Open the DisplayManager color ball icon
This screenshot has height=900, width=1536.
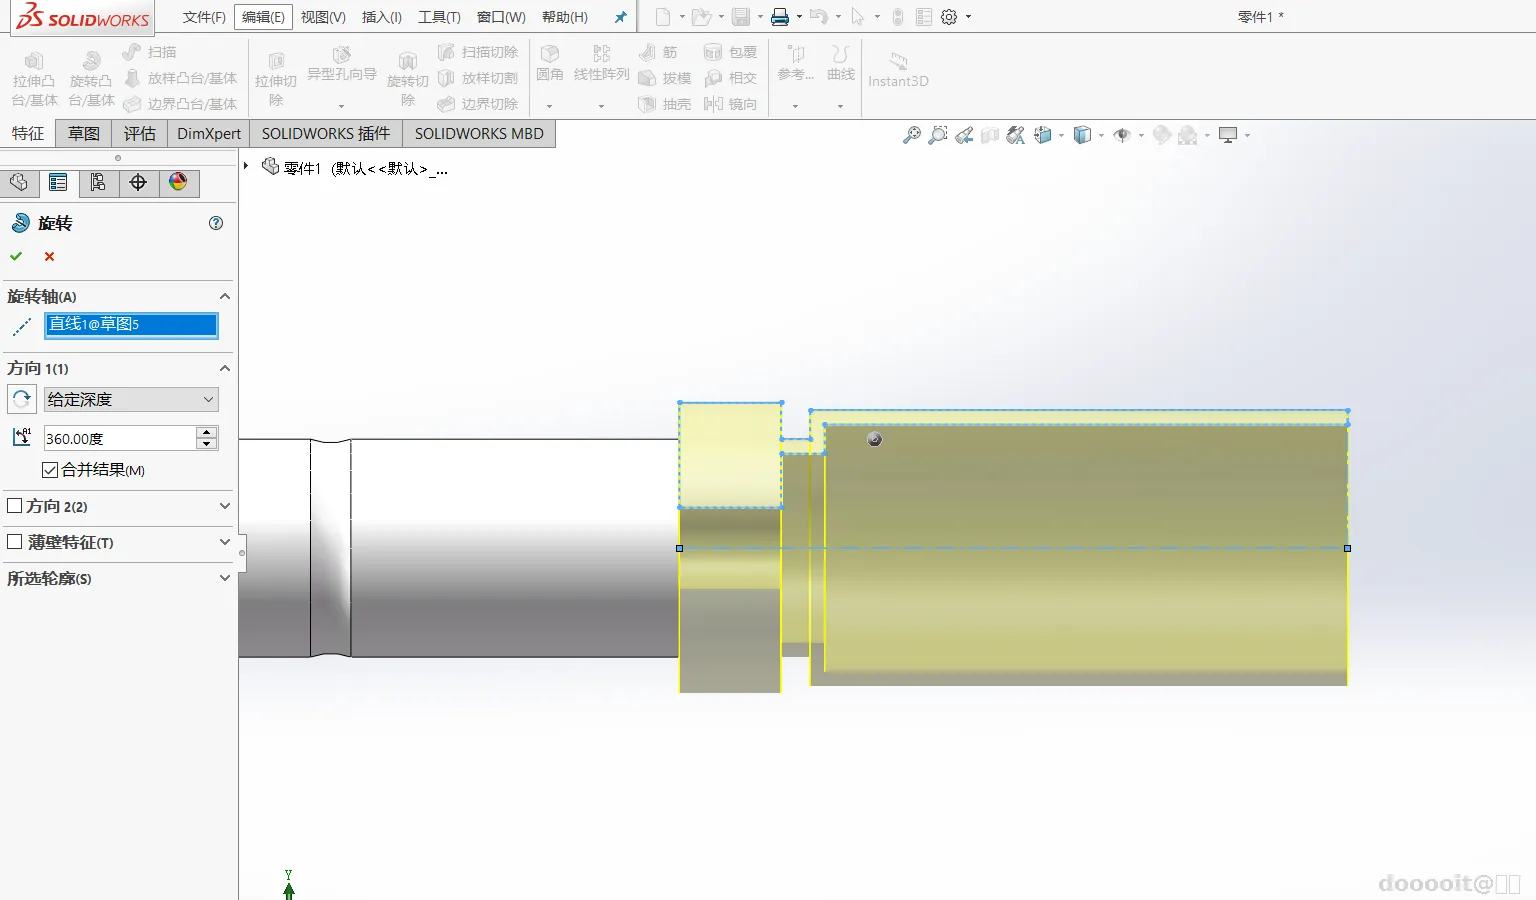pos(178,183)
